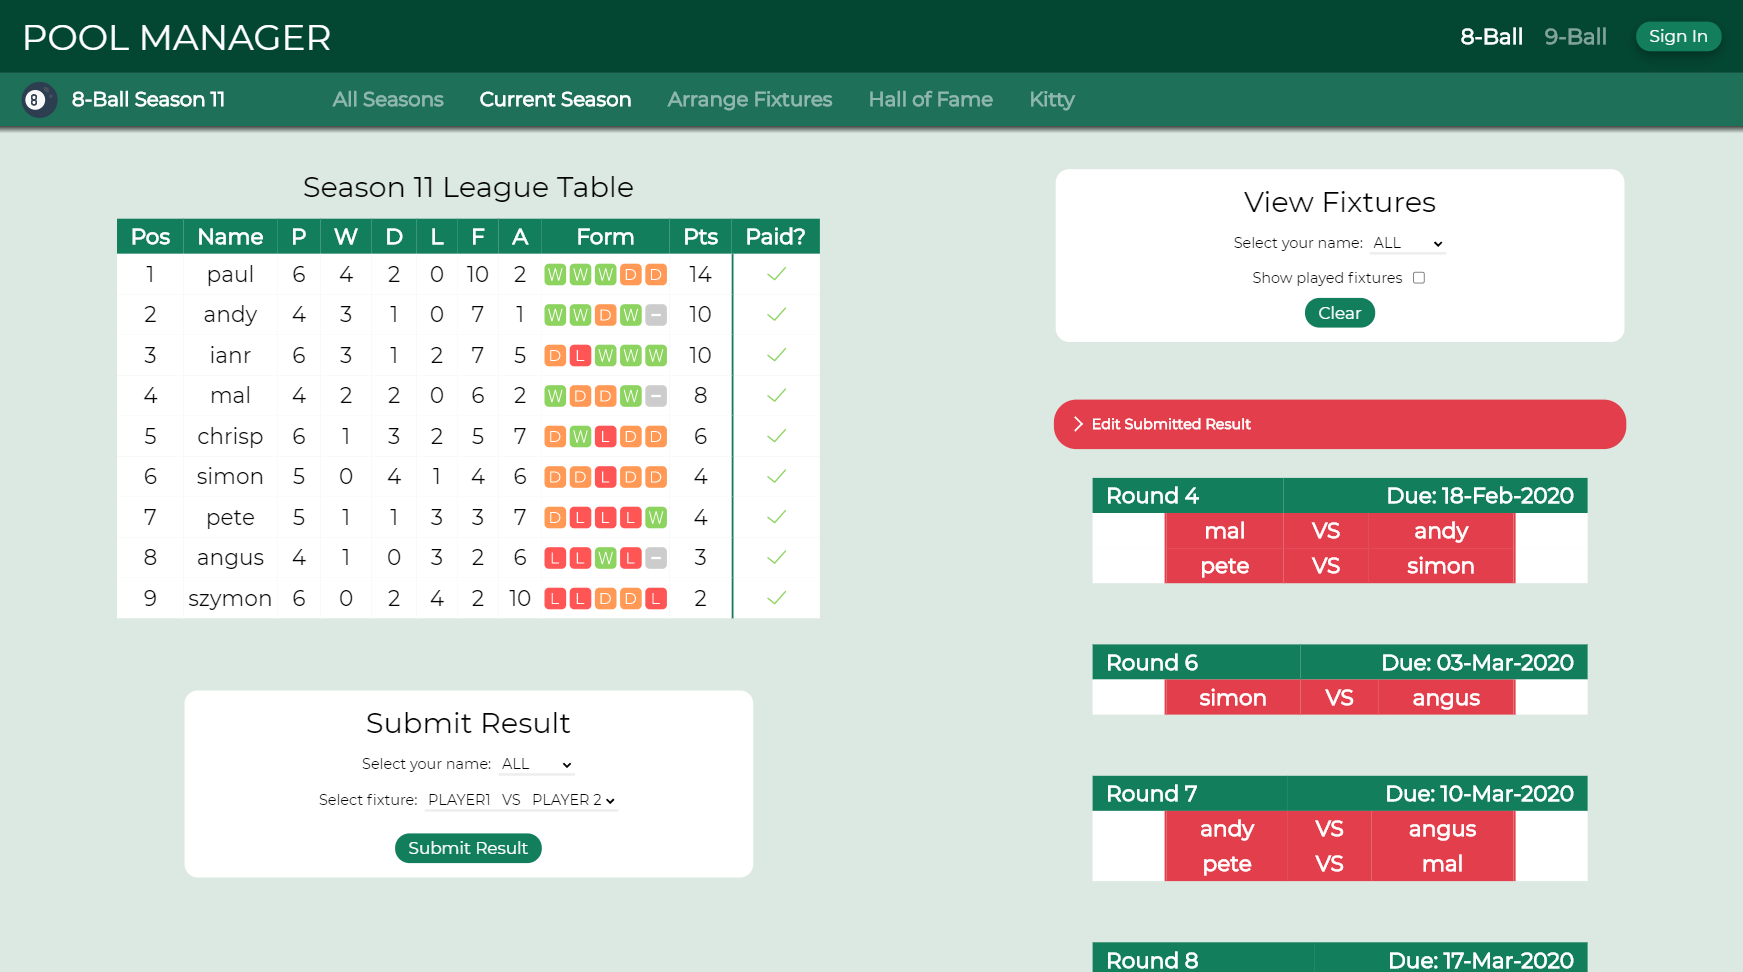This screenshot has width=1743, height=972.
Task: Click the Round 7 header
Action: pyautogui.click(x=1340, y=794)
